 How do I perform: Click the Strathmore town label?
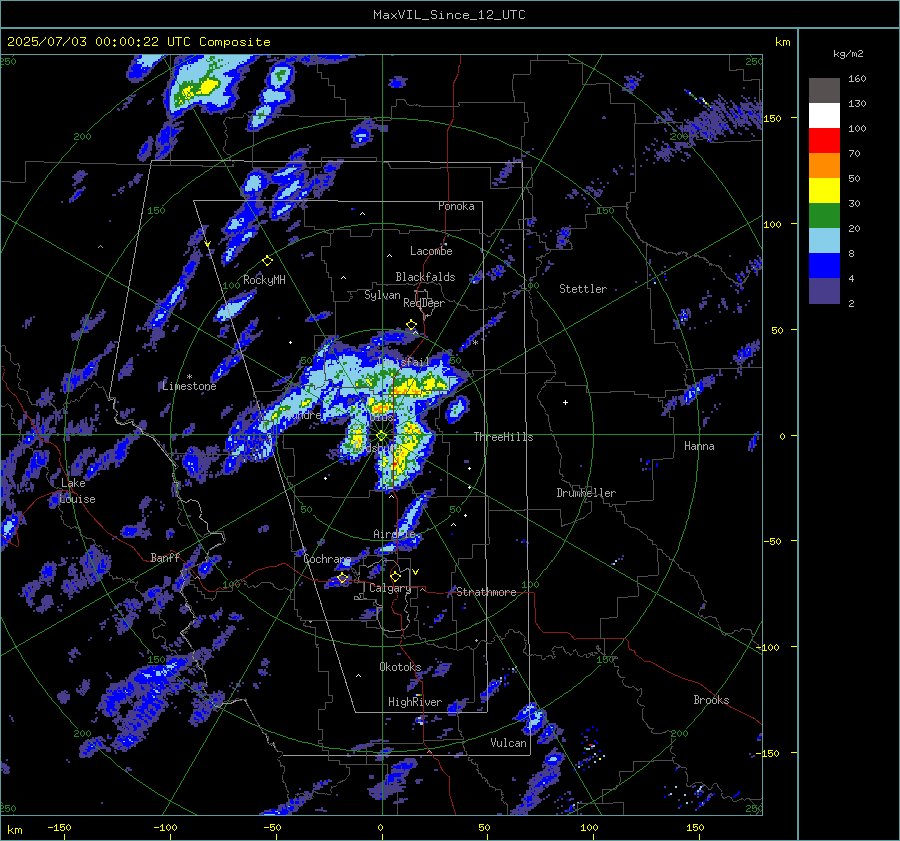pos(486,592)
